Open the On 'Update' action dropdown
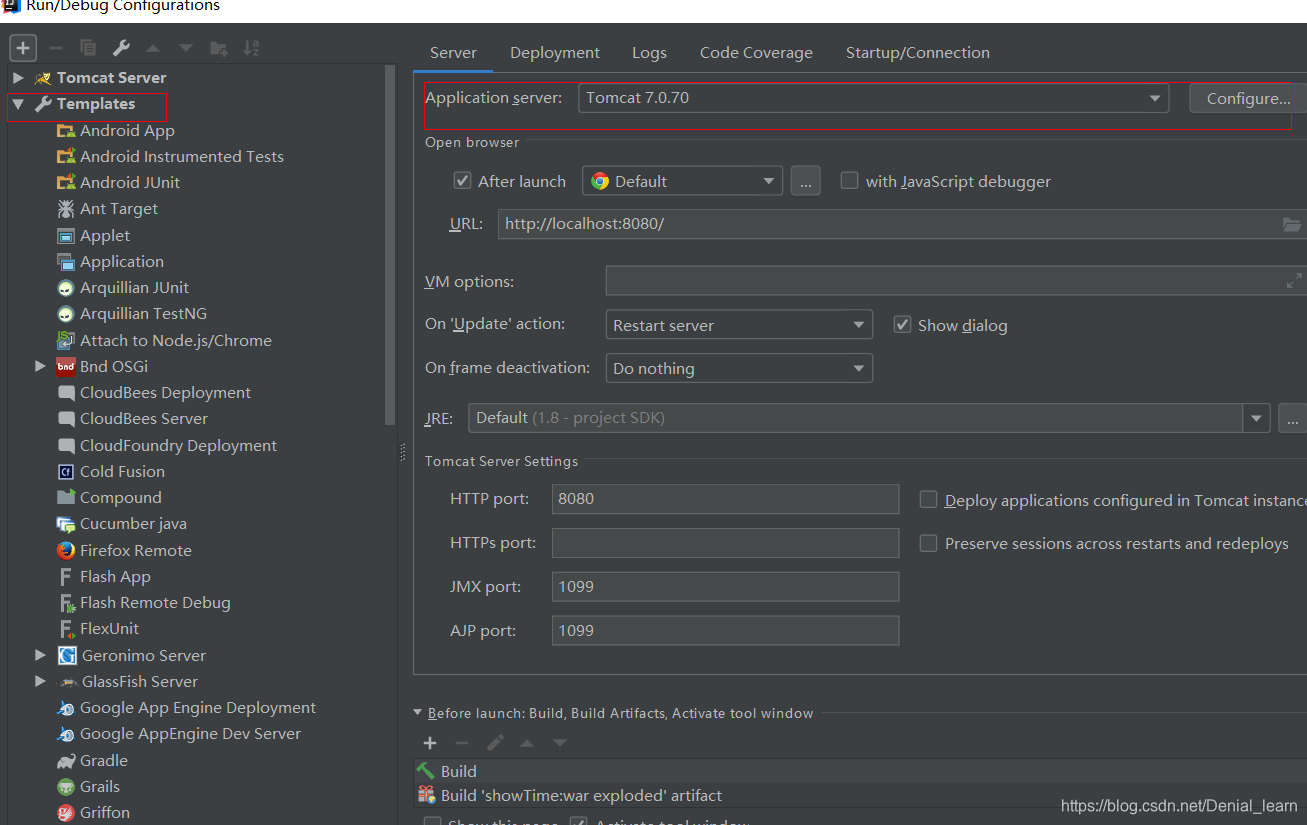 [739, 325]
